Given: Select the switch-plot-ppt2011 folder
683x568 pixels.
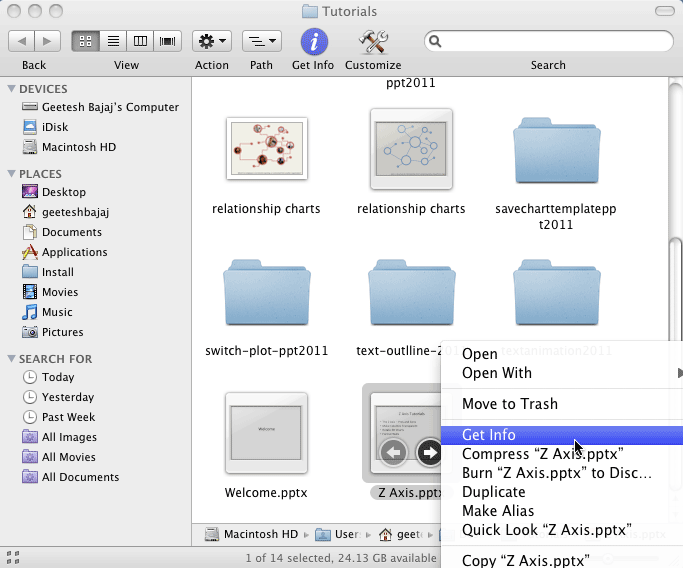Looking at the screenshot, I should [x=267, y=292].
